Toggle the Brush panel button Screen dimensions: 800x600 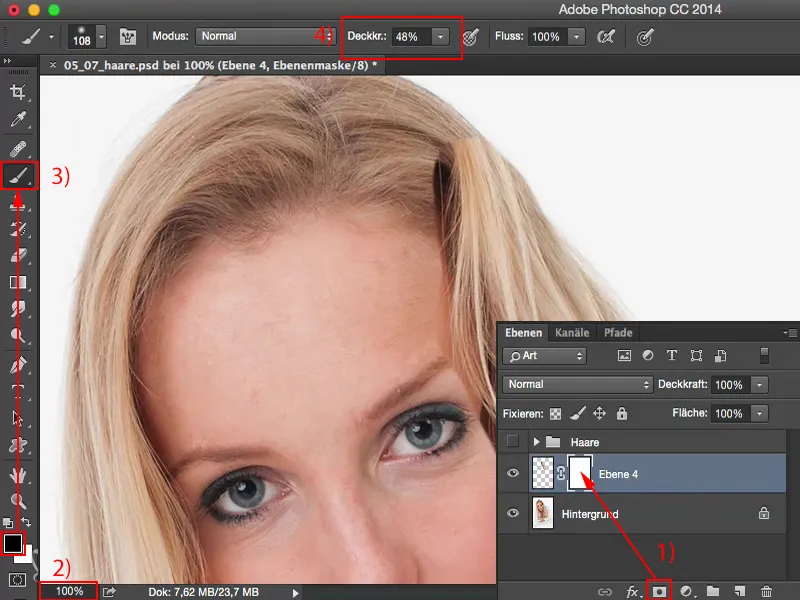[128, 36]
